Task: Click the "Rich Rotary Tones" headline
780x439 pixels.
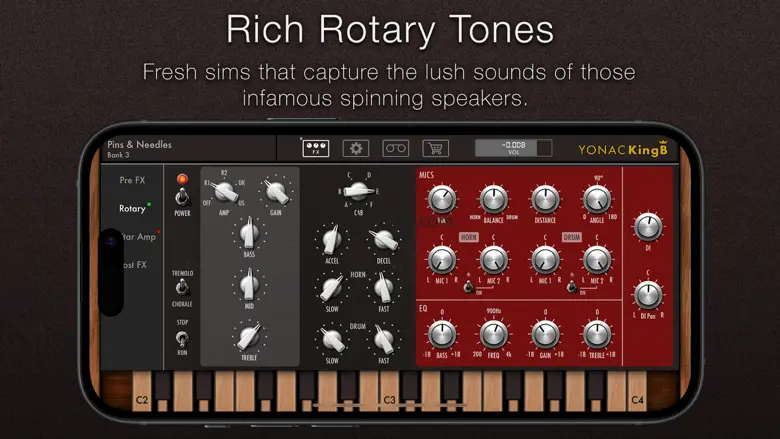Action: [390, 29]
